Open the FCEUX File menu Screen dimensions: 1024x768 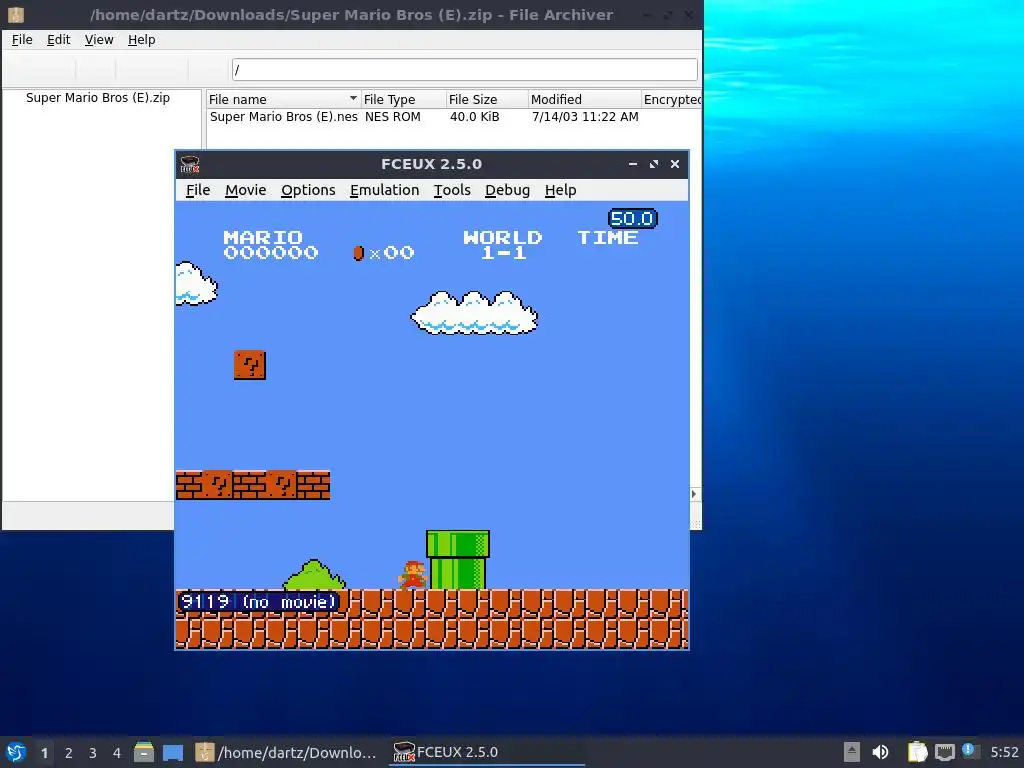click(x=198, y=190)
